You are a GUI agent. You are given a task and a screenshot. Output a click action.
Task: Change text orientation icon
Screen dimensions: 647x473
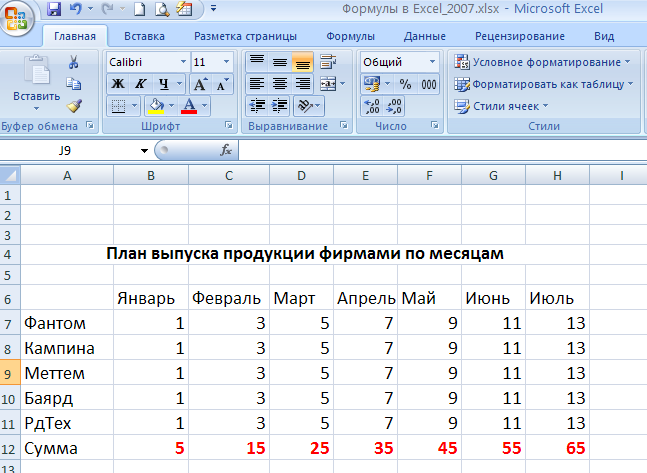click(x=305, y=106)
